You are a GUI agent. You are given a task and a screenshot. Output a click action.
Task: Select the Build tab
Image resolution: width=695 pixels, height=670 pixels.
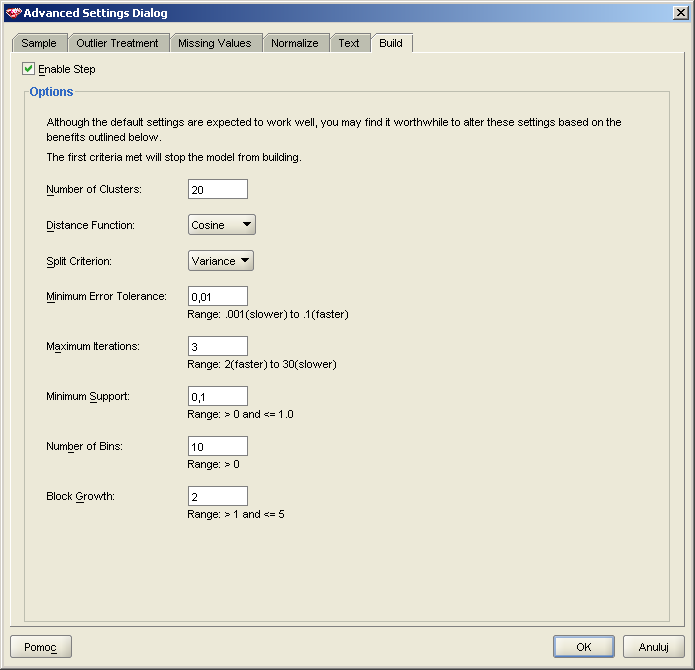pos(391,43)
